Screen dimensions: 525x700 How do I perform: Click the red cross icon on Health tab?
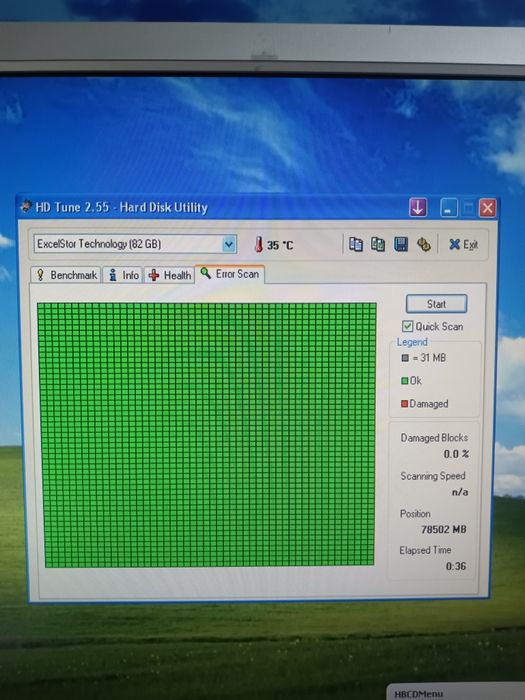tap(154, 275)
